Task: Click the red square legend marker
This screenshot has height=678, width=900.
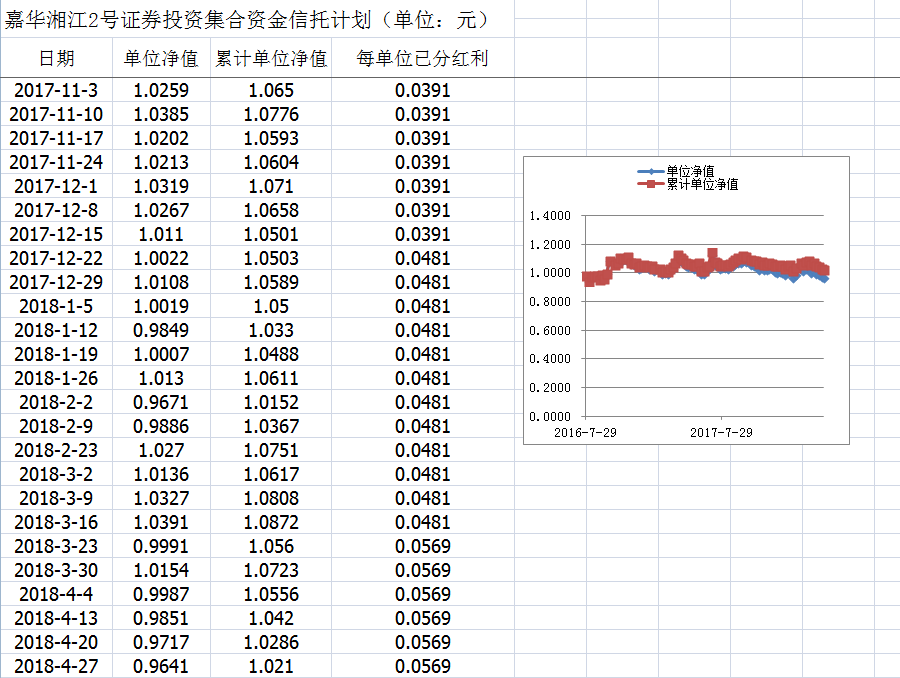Action: pyautogui.click(x=651, y=184)
